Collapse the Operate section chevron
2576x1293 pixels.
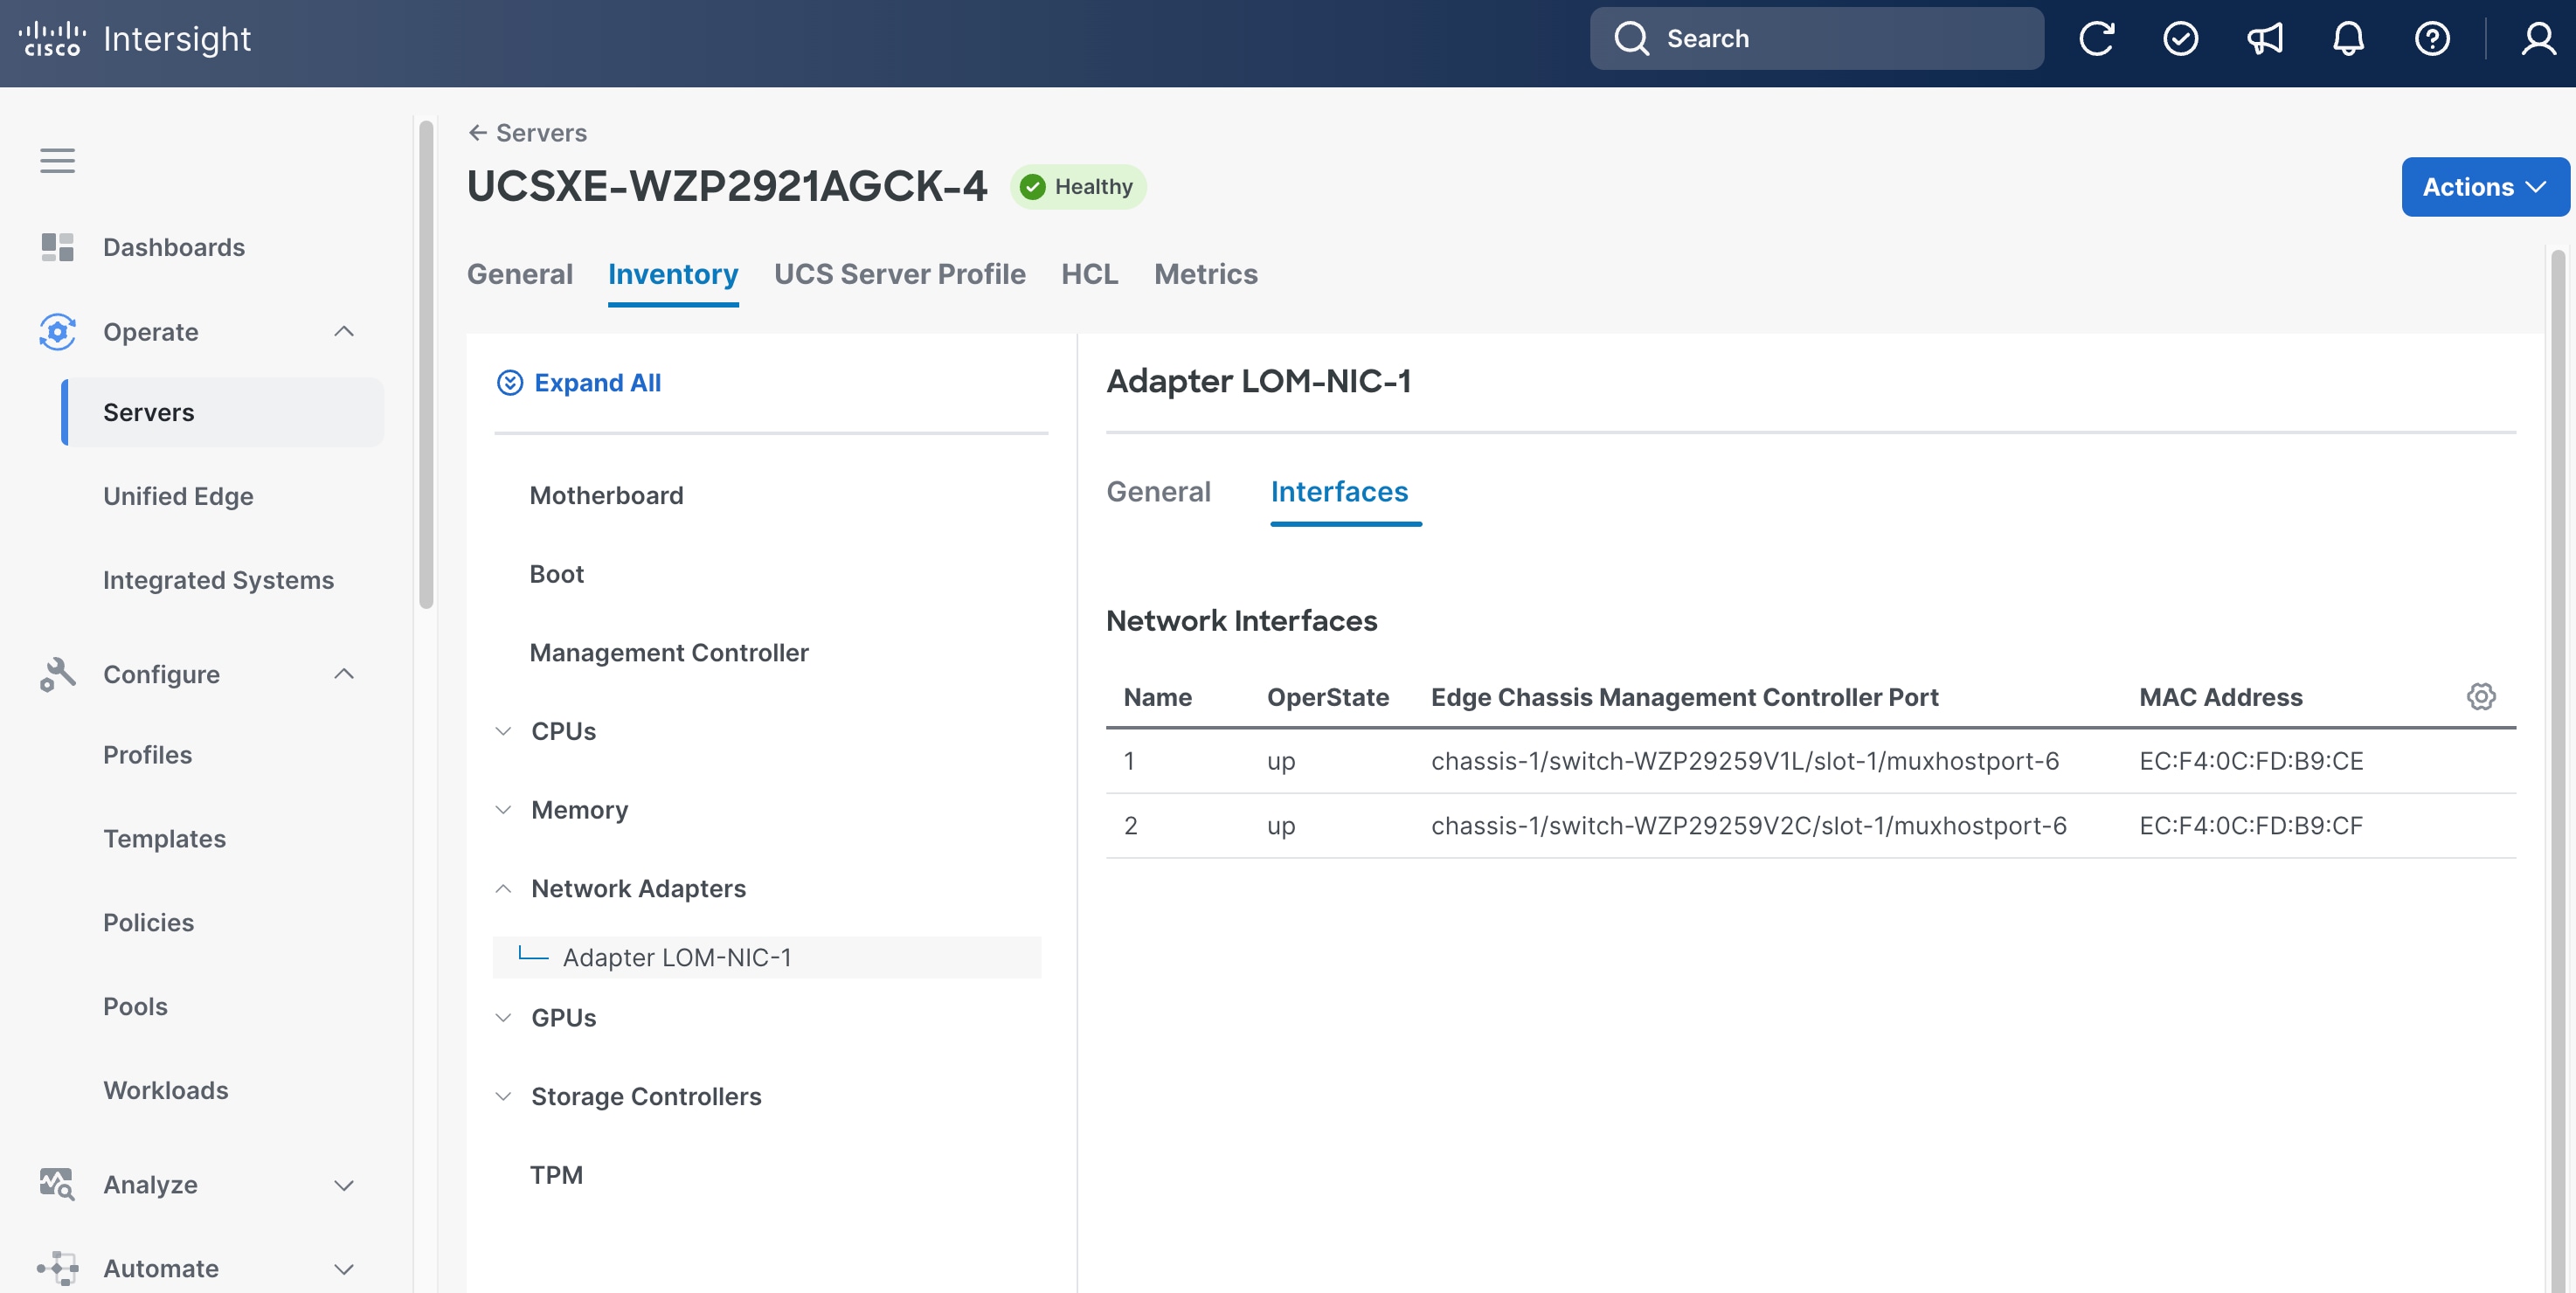pos(344,331)
